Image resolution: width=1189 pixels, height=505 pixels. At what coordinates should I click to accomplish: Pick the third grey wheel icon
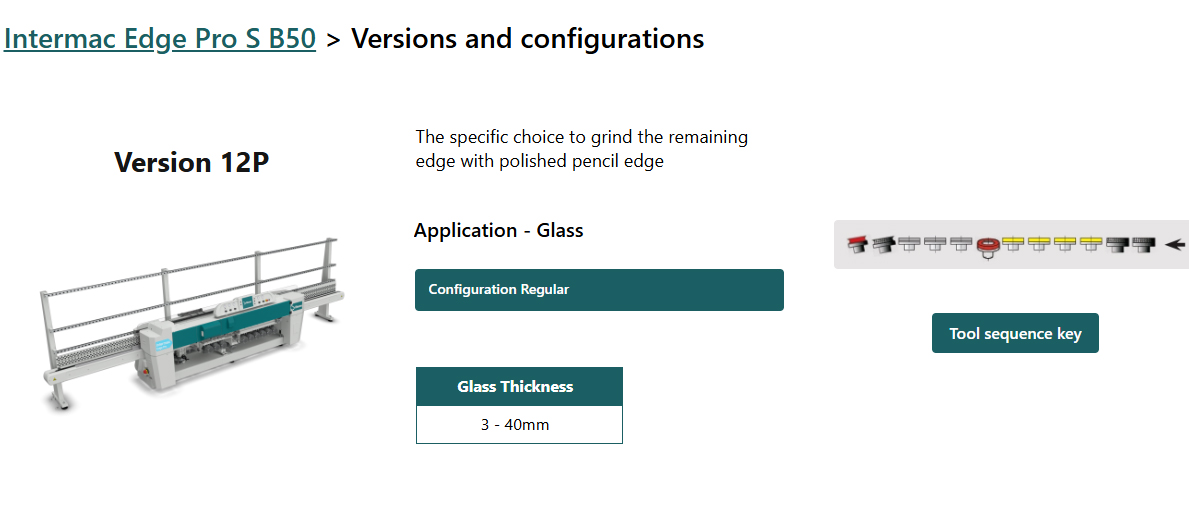(960, 244)
